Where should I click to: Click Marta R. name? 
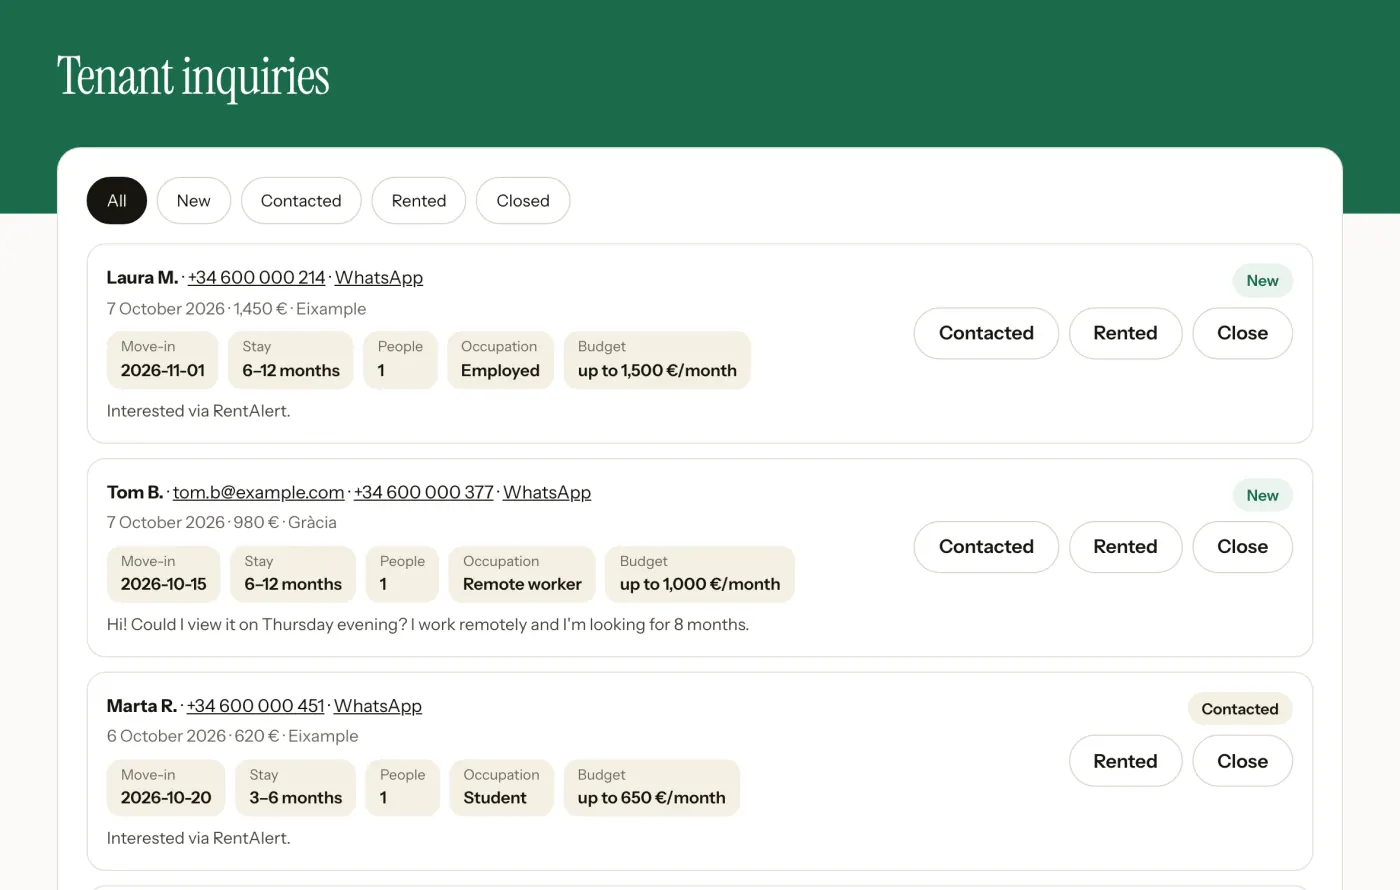click(142, 706)
